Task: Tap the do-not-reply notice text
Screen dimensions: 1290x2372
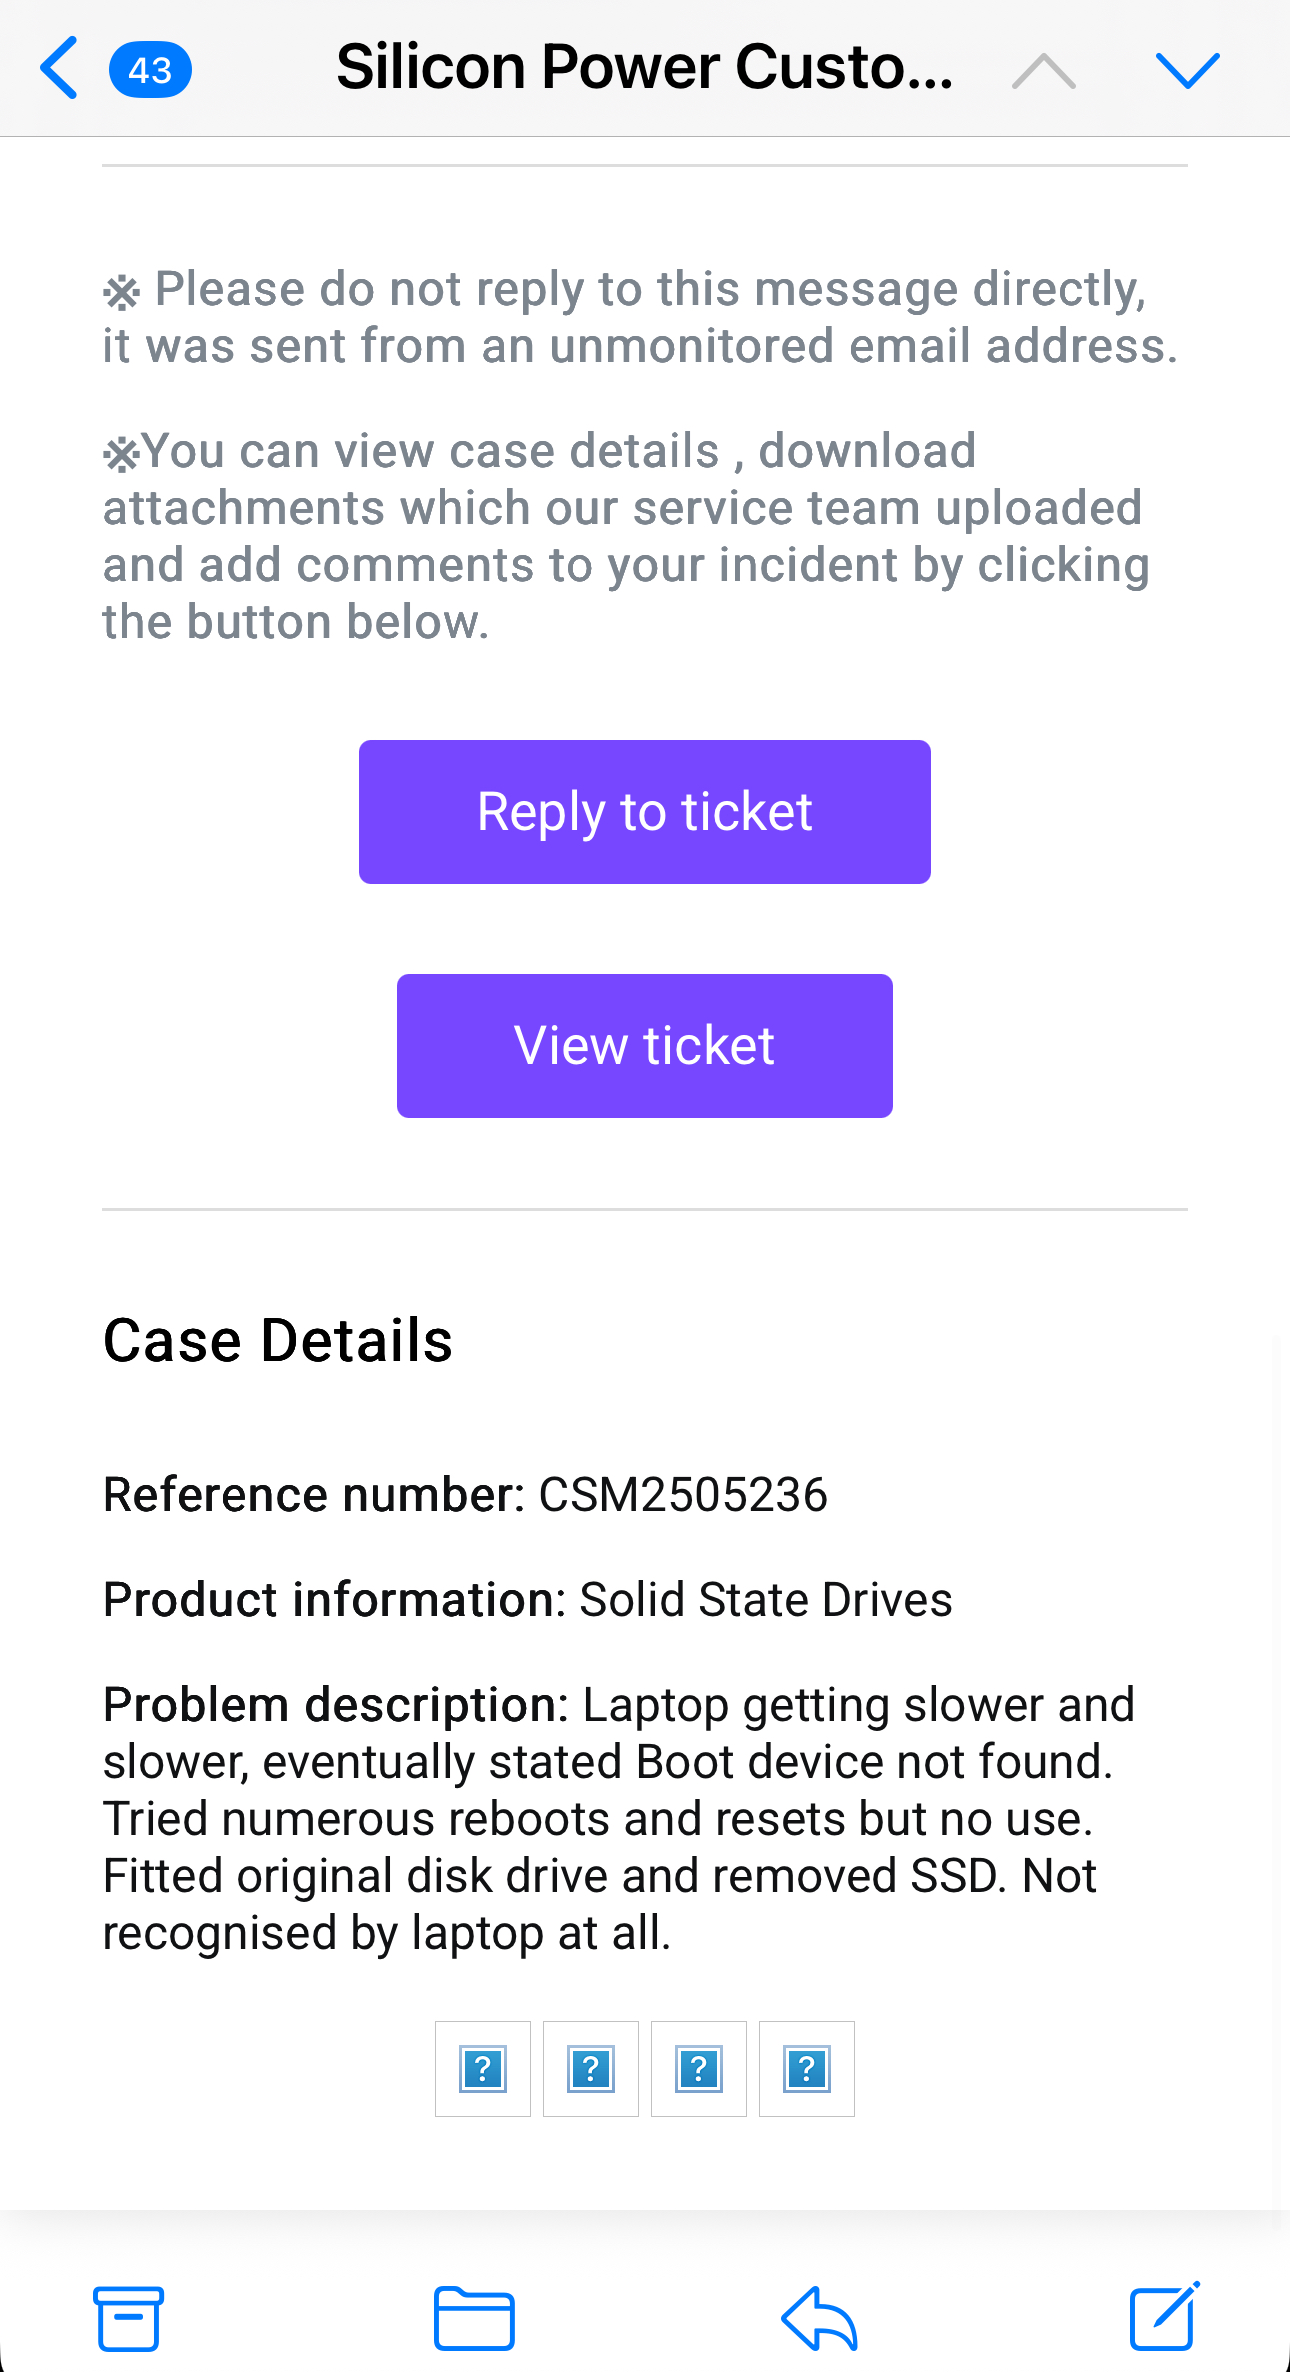Action: 640,317
